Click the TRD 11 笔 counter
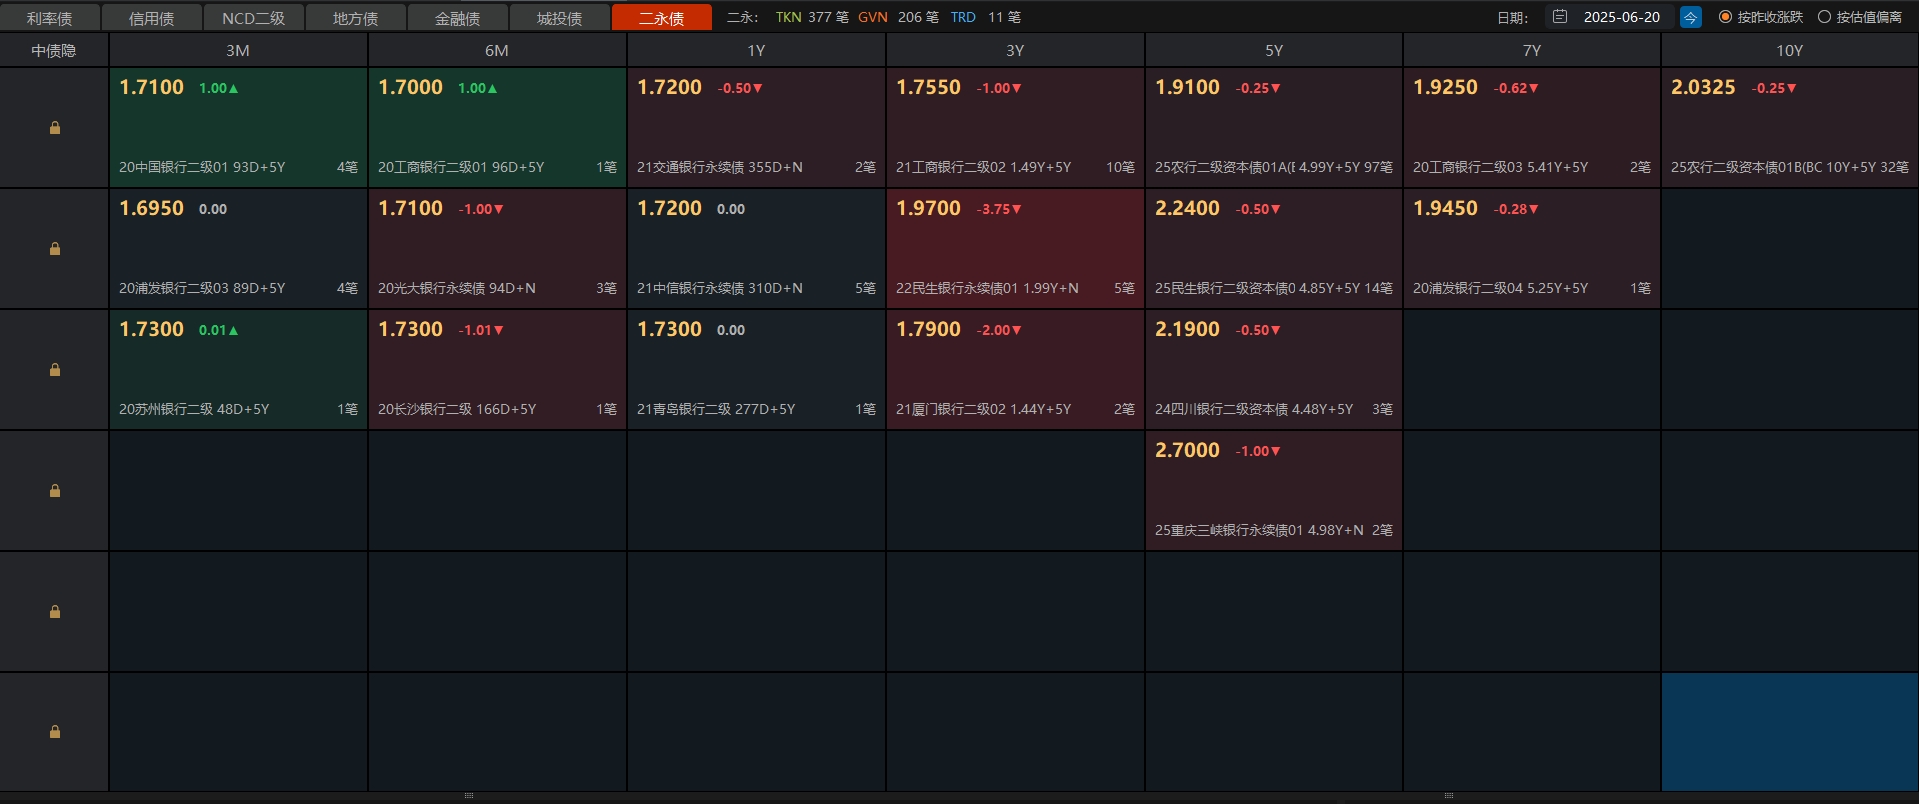1919x804 pixels. 986,17
